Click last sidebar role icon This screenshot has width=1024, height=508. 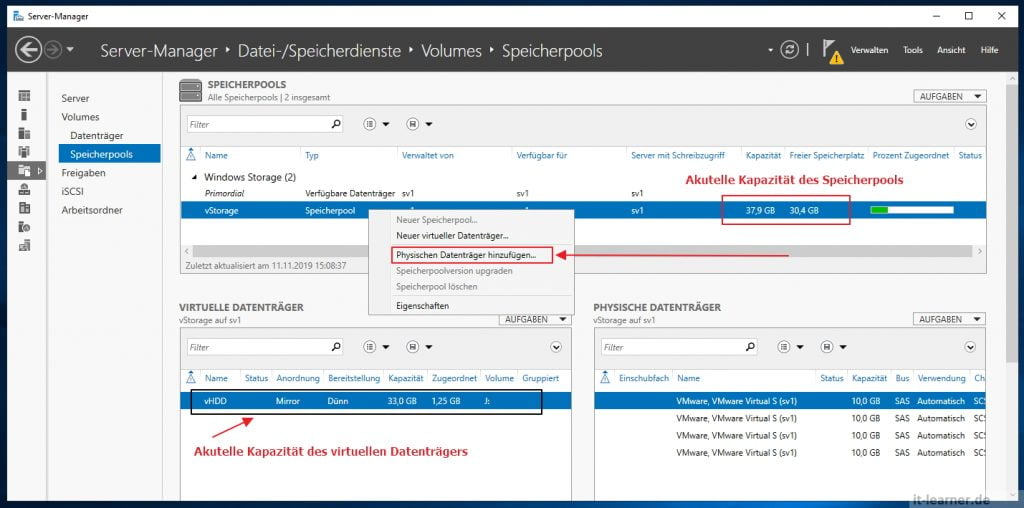pyautogui.click(x=24, y=246)
